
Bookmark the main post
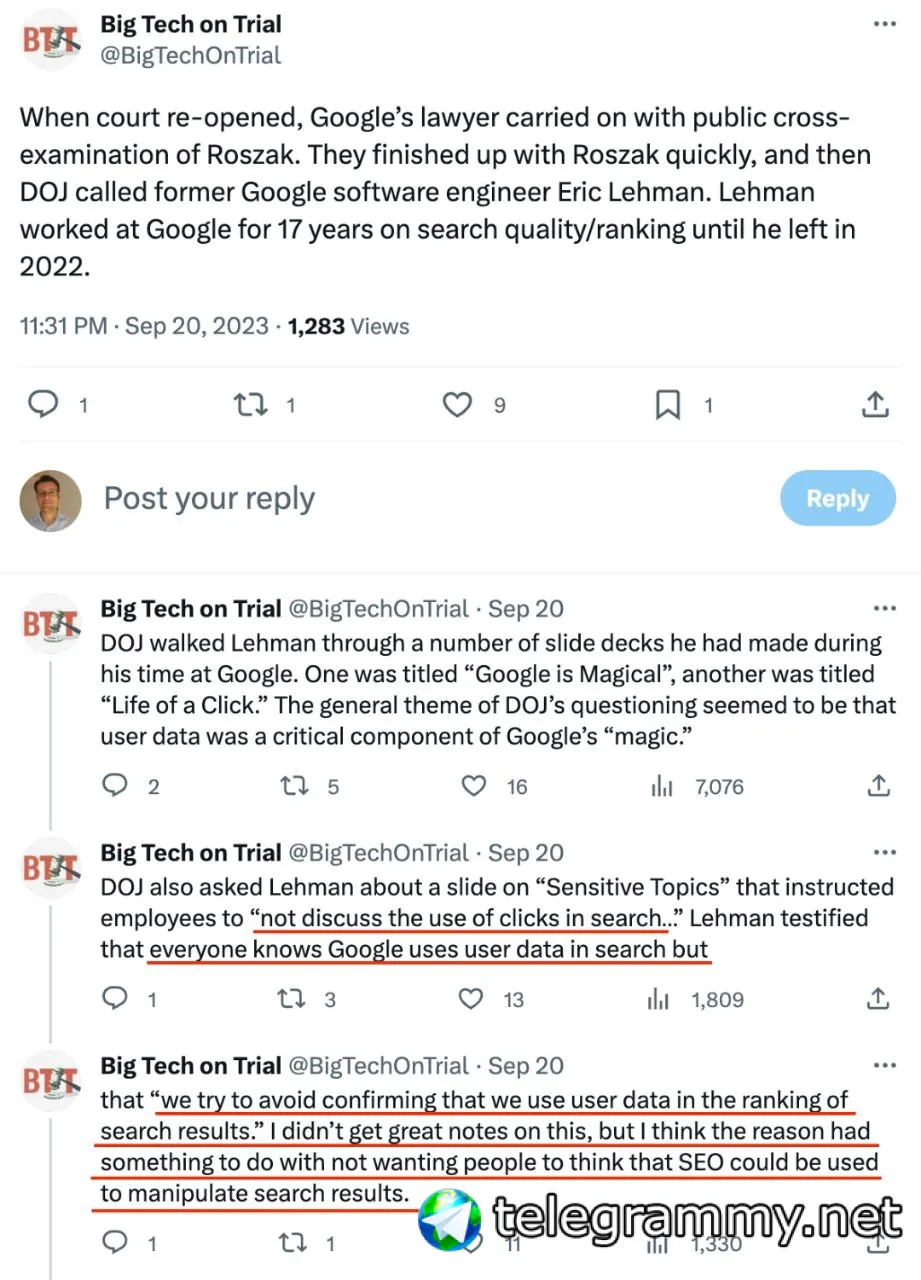(667, 405)
